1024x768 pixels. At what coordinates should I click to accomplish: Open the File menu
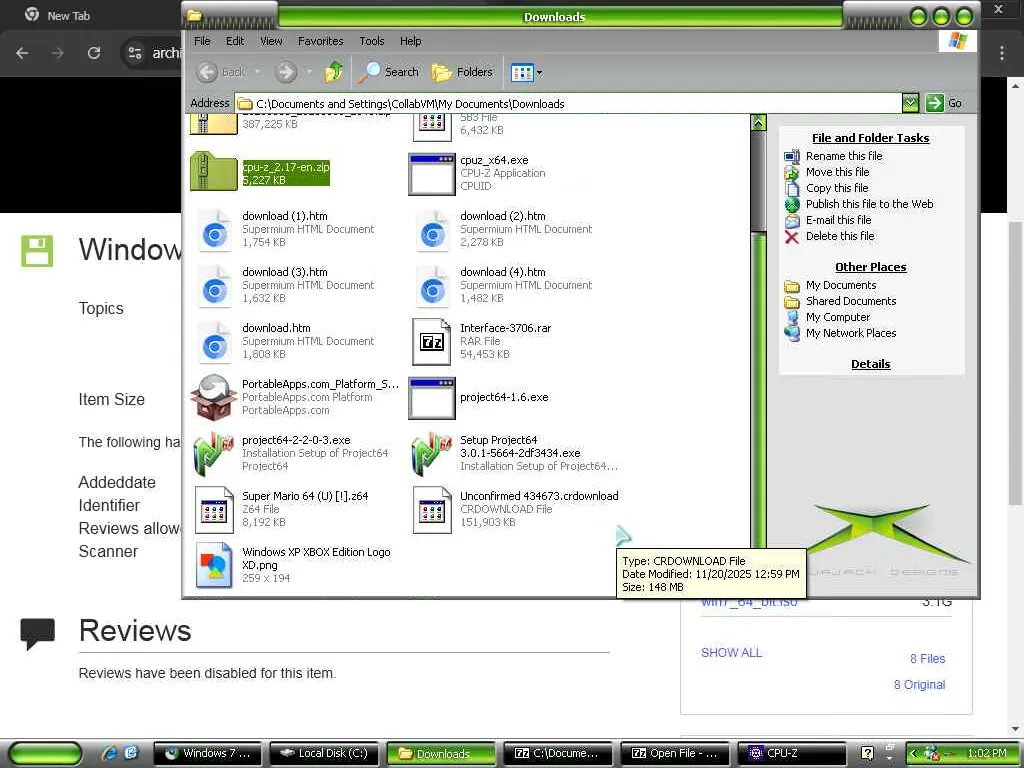[x=202, y=40]
